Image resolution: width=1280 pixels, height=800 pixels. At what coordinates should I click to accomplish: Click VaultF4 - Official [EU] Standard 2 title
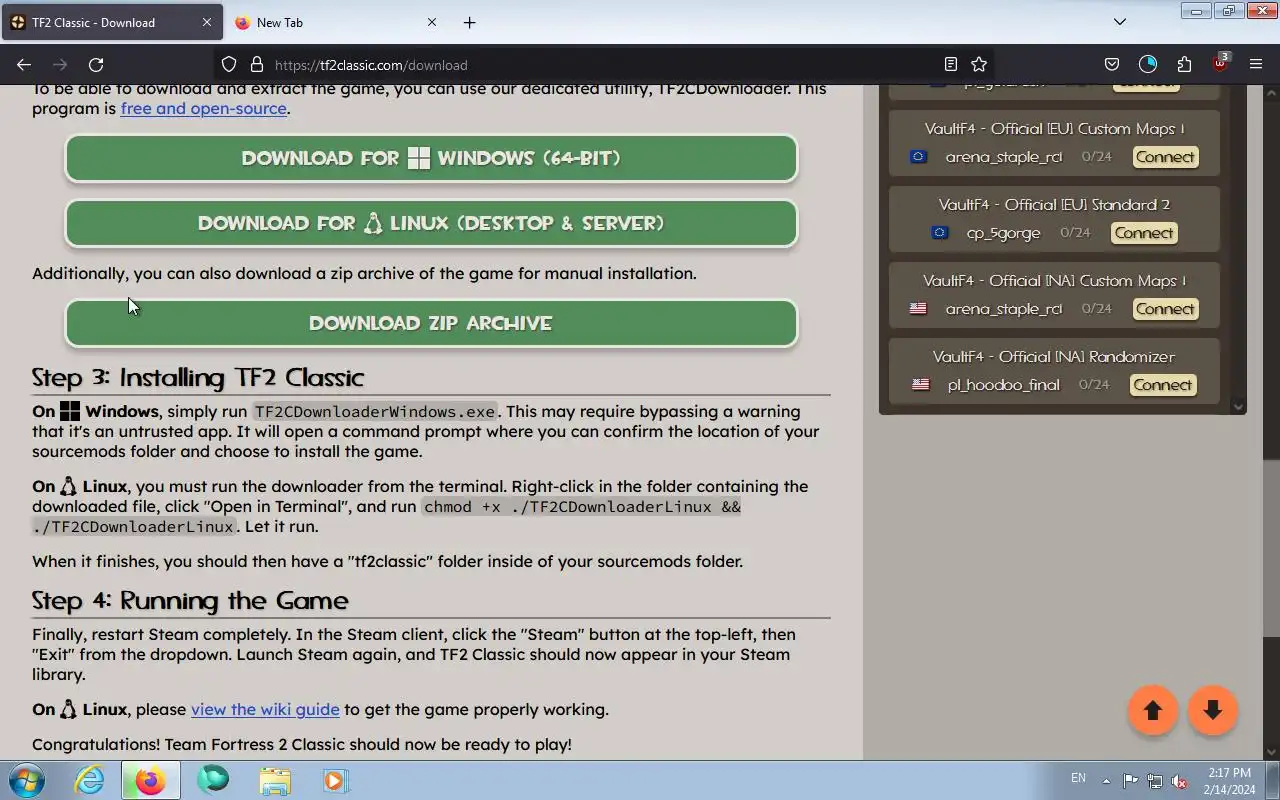tap(1054, 205)
